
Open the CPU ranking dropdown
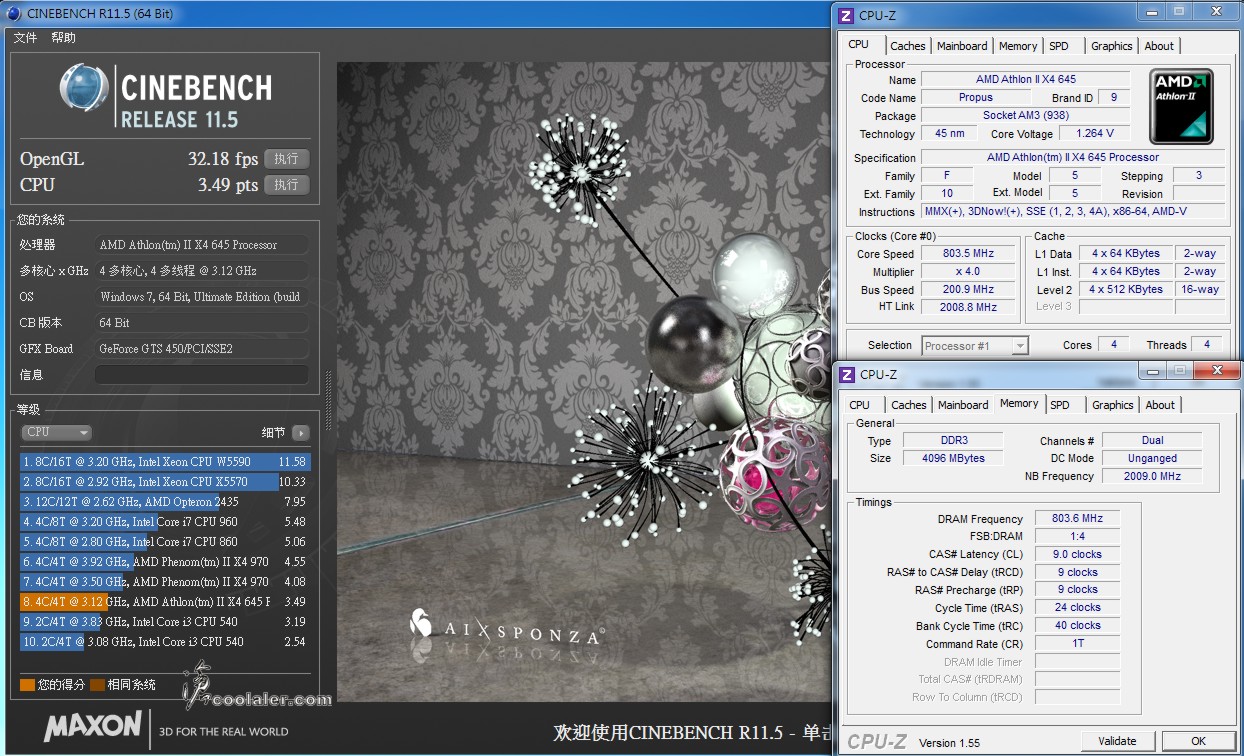point(56,433)
